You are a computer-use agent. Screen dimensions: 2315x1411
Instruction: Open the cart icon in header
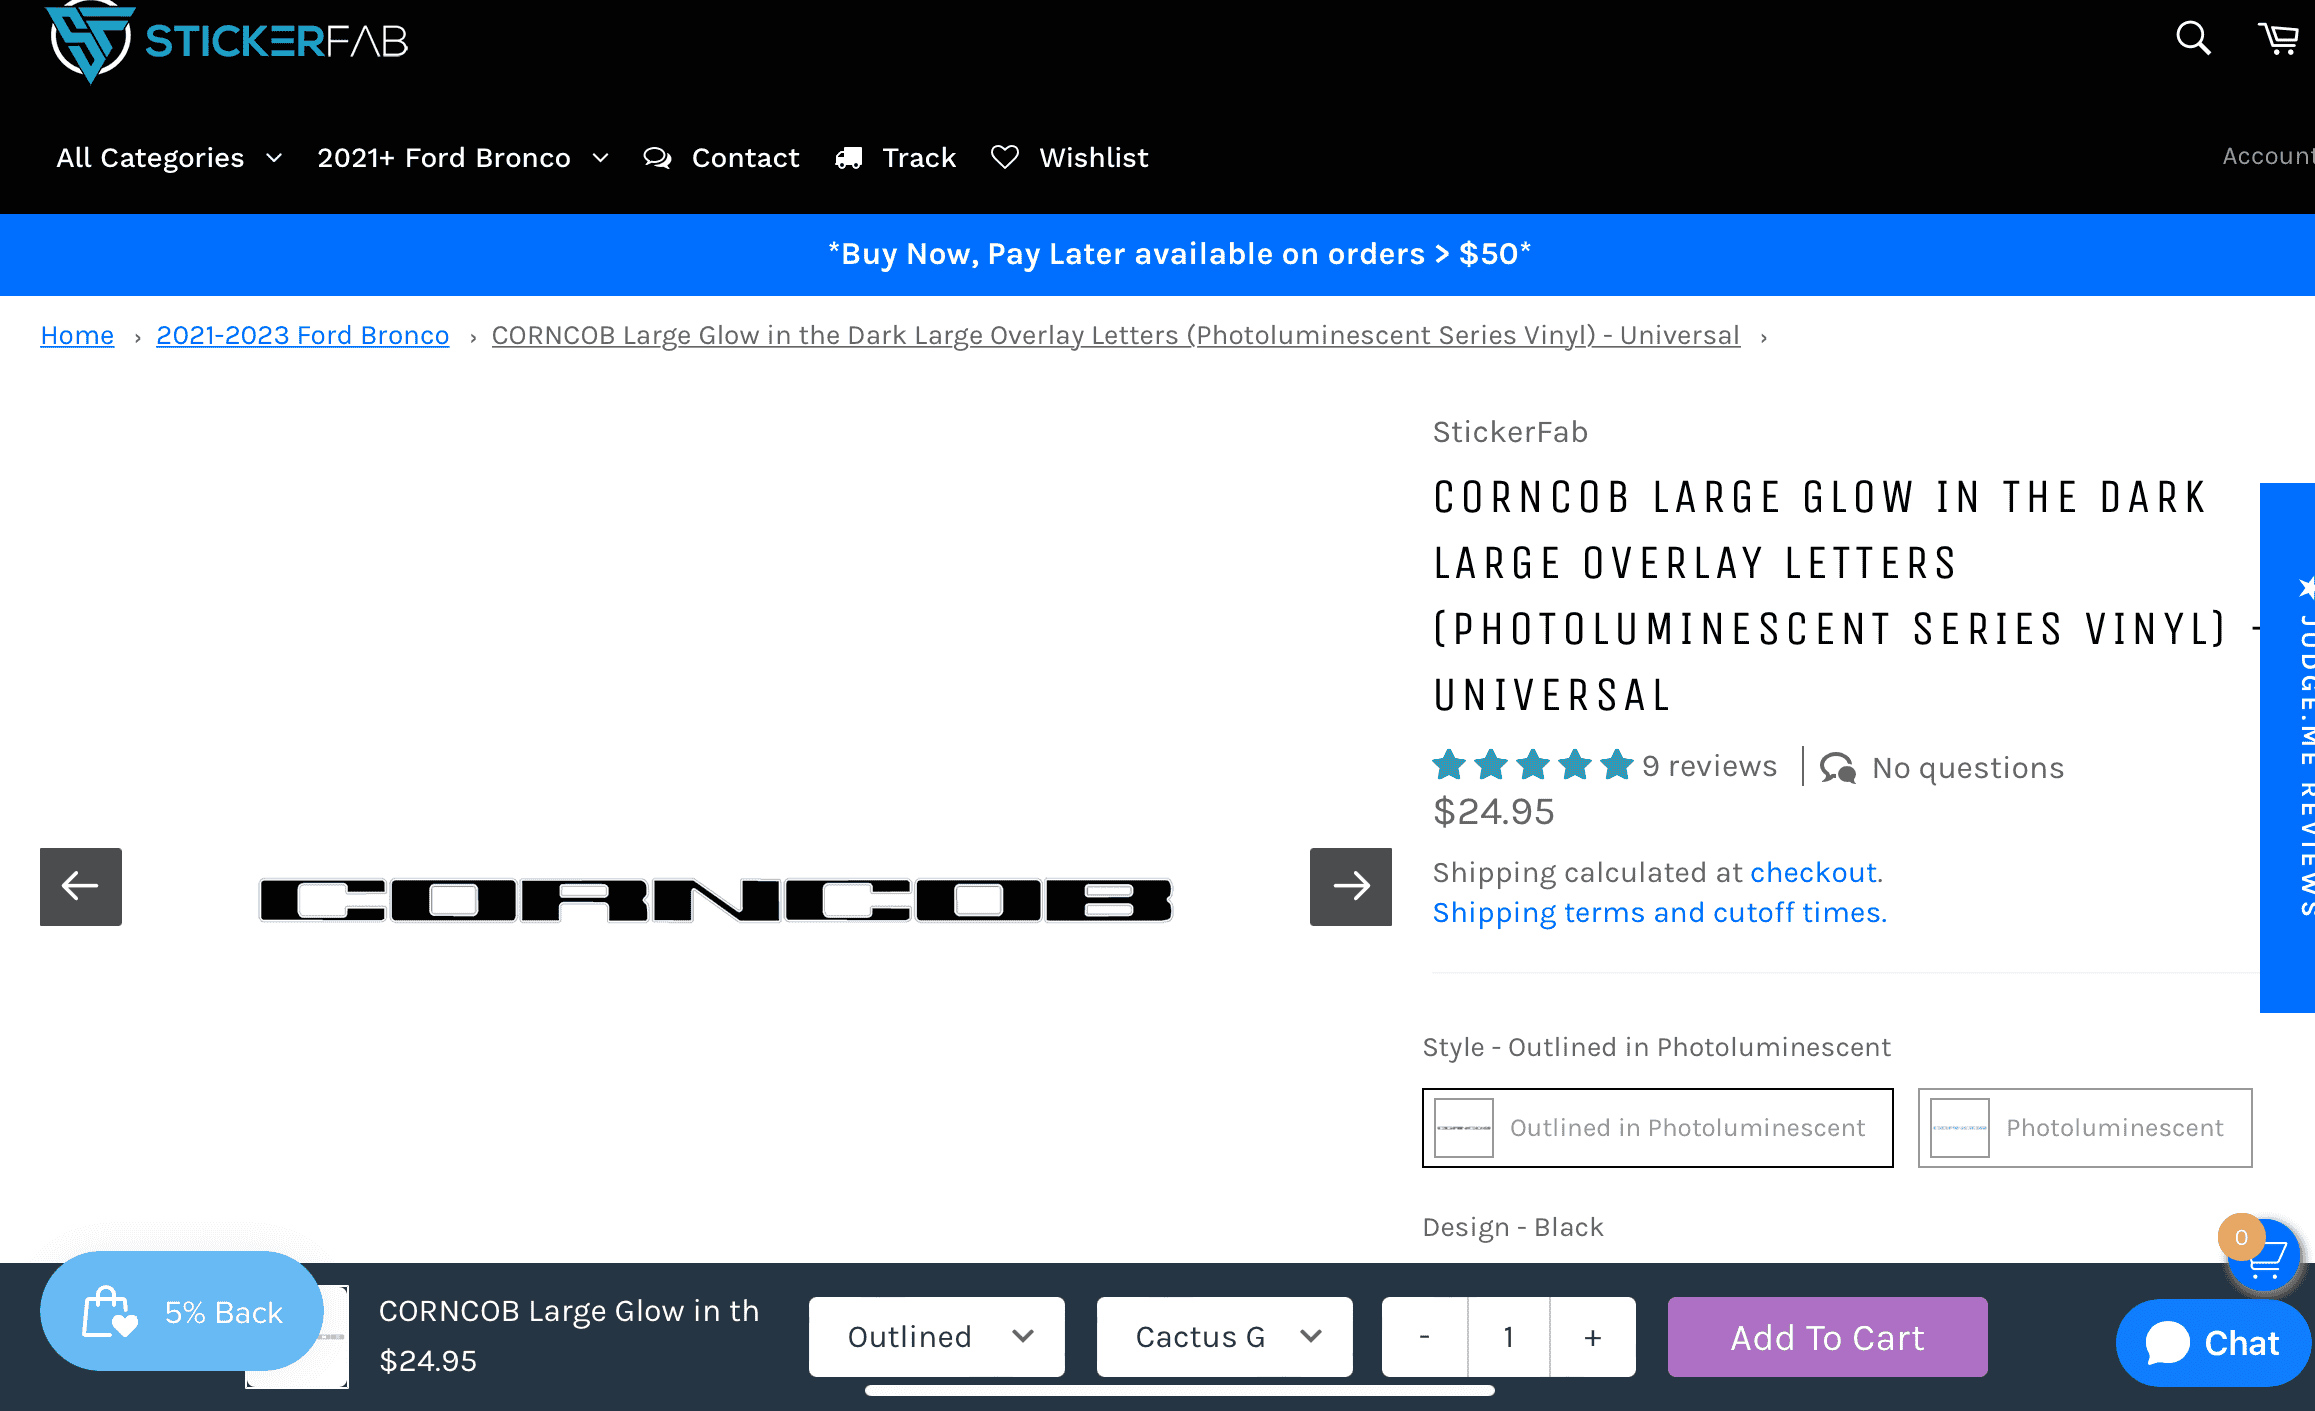click(2279, 38)
